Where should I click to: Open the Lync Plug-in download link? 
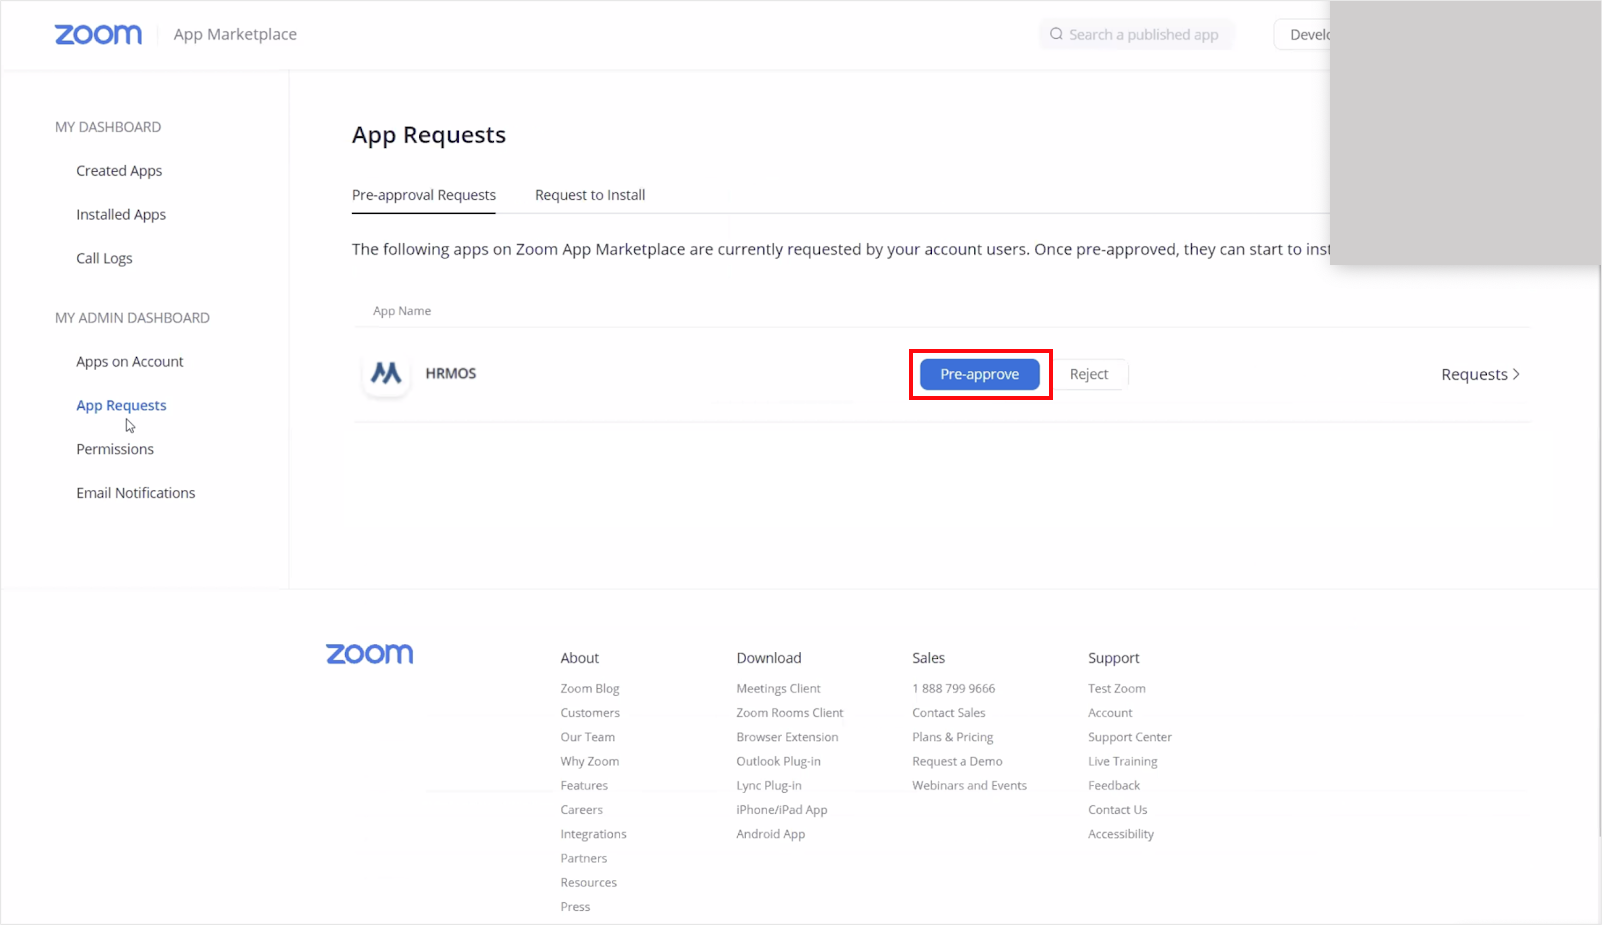click(769, 786)
